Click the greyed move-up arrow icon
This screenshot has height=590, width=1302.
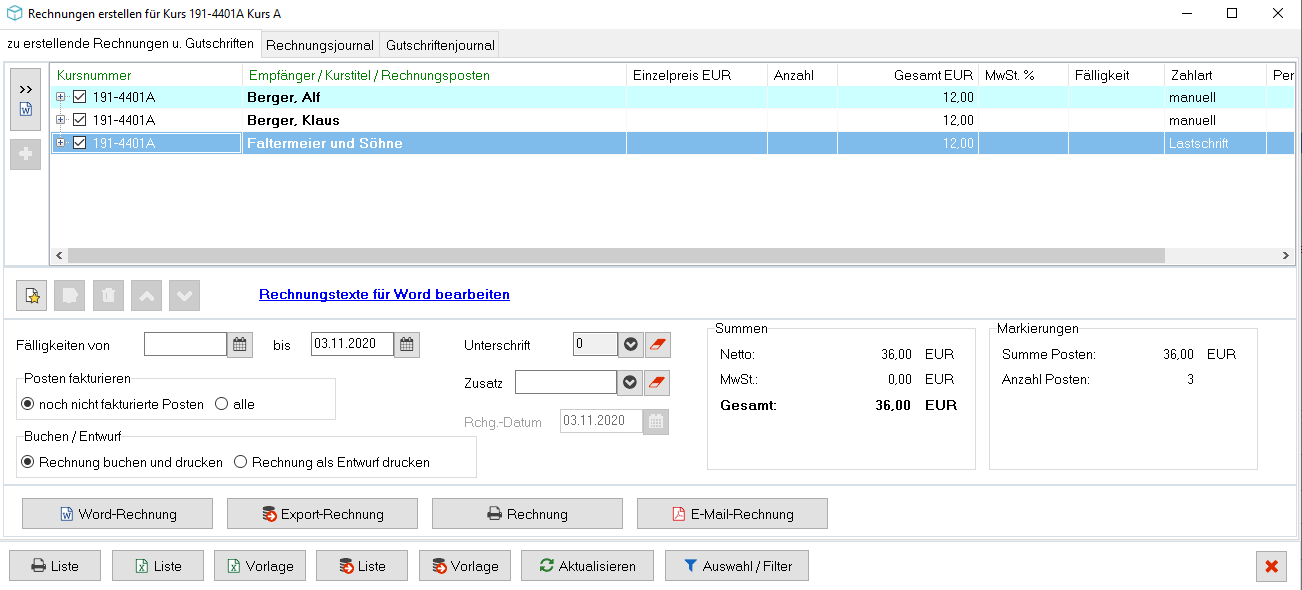[146, 295]
